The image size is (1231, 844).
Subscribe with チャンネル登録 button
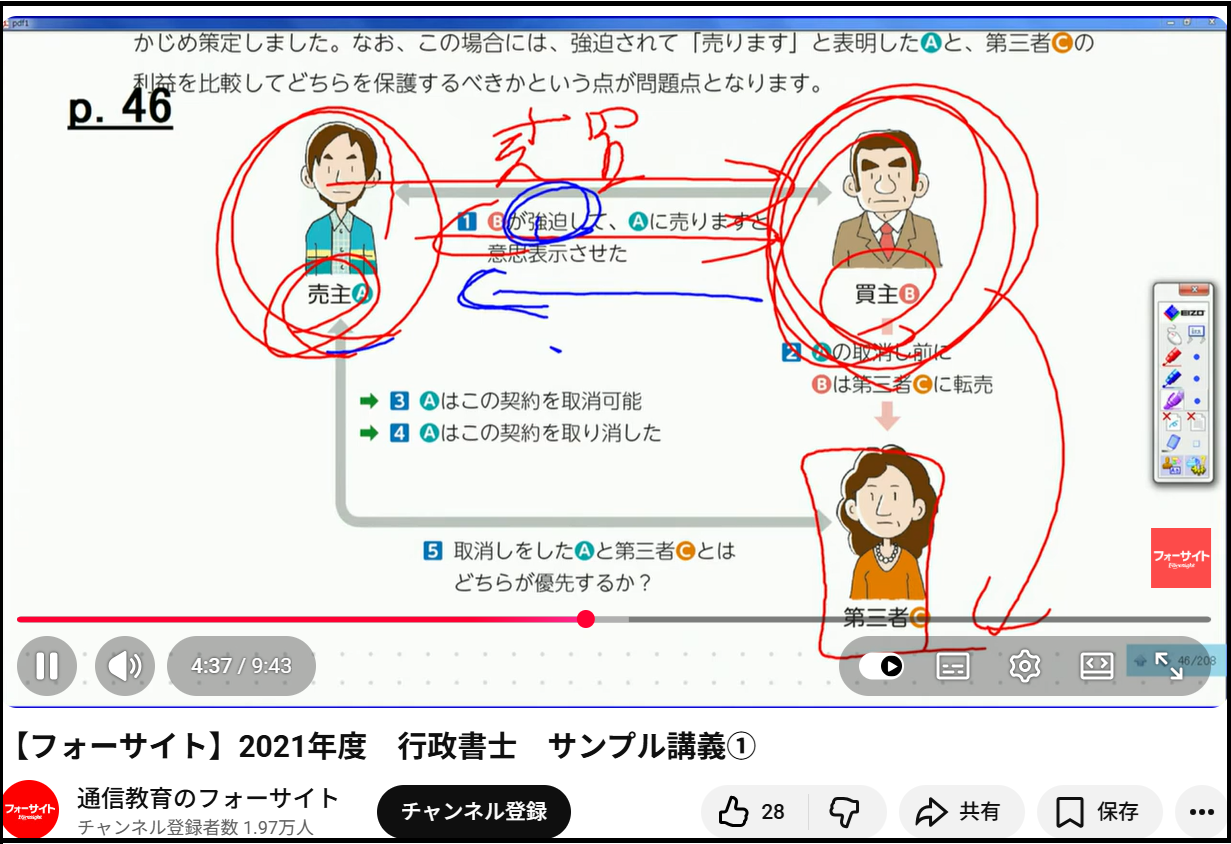pyautogui.click(x=474, y=811)
